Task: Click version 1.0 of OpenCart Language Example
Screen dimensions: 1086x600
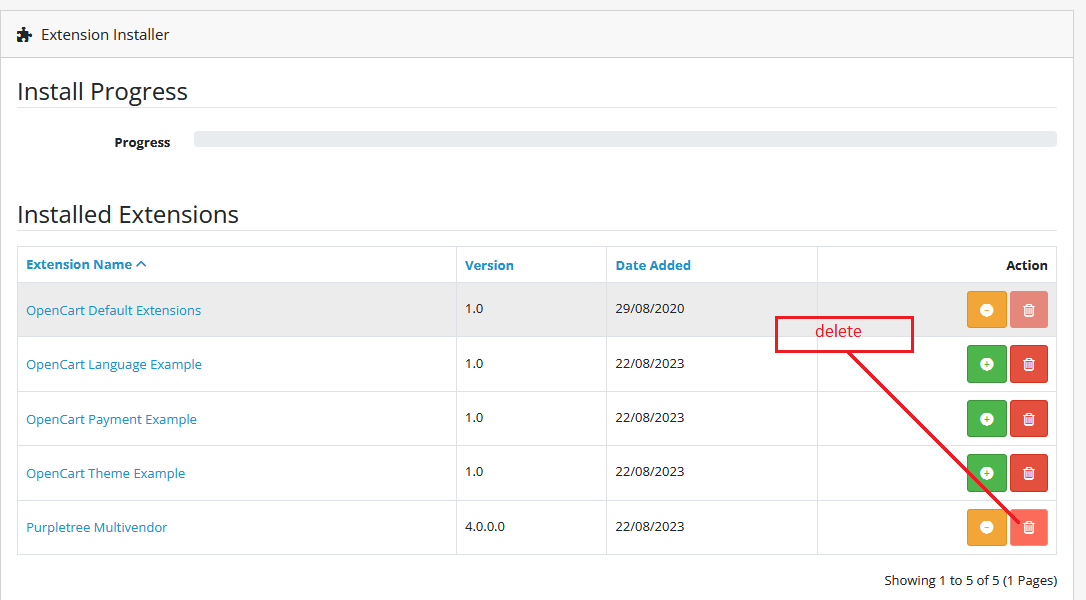Action: click(x=474, y=364)
